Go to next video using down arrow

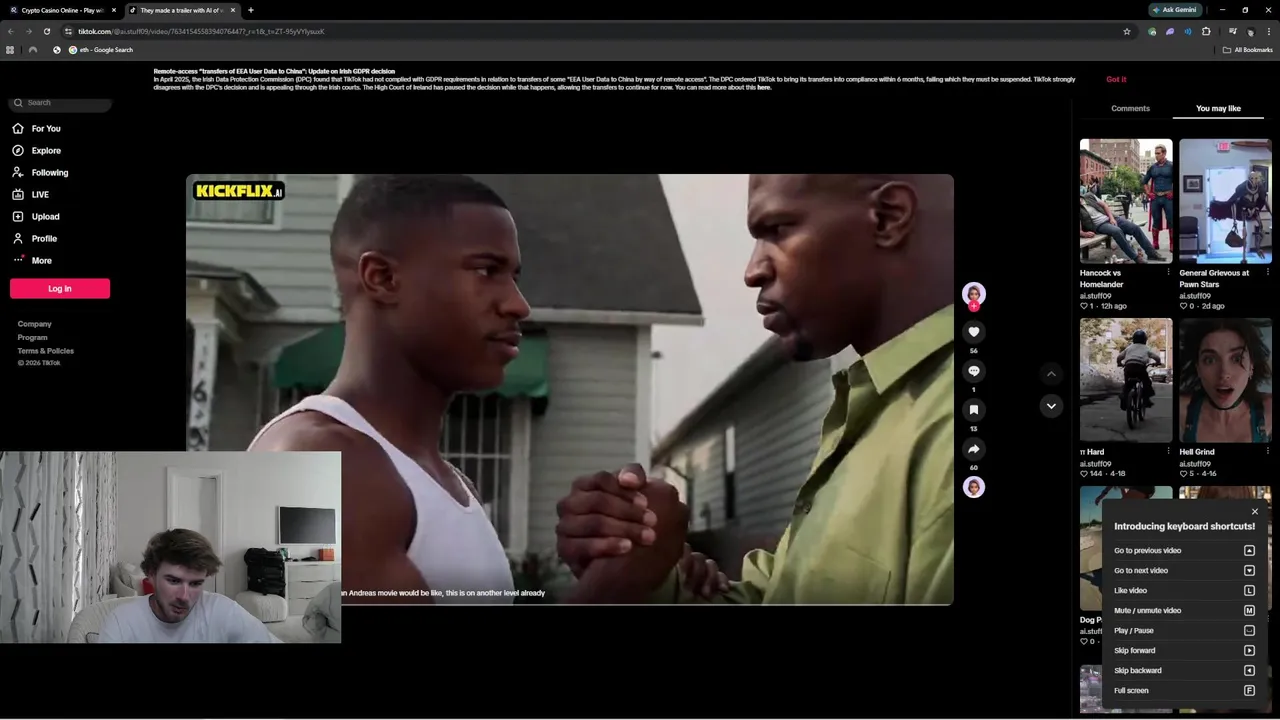click(x=1051, y=406)
